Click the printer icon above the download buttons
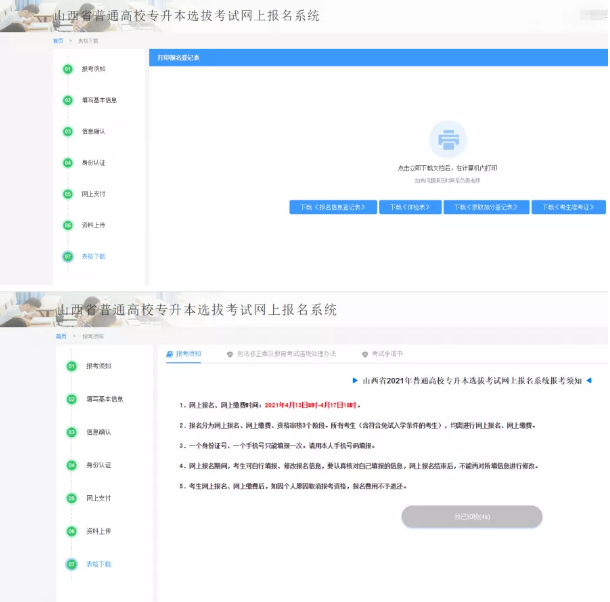The width and height of the screenshot is (610, 602). tap(448, 138)
